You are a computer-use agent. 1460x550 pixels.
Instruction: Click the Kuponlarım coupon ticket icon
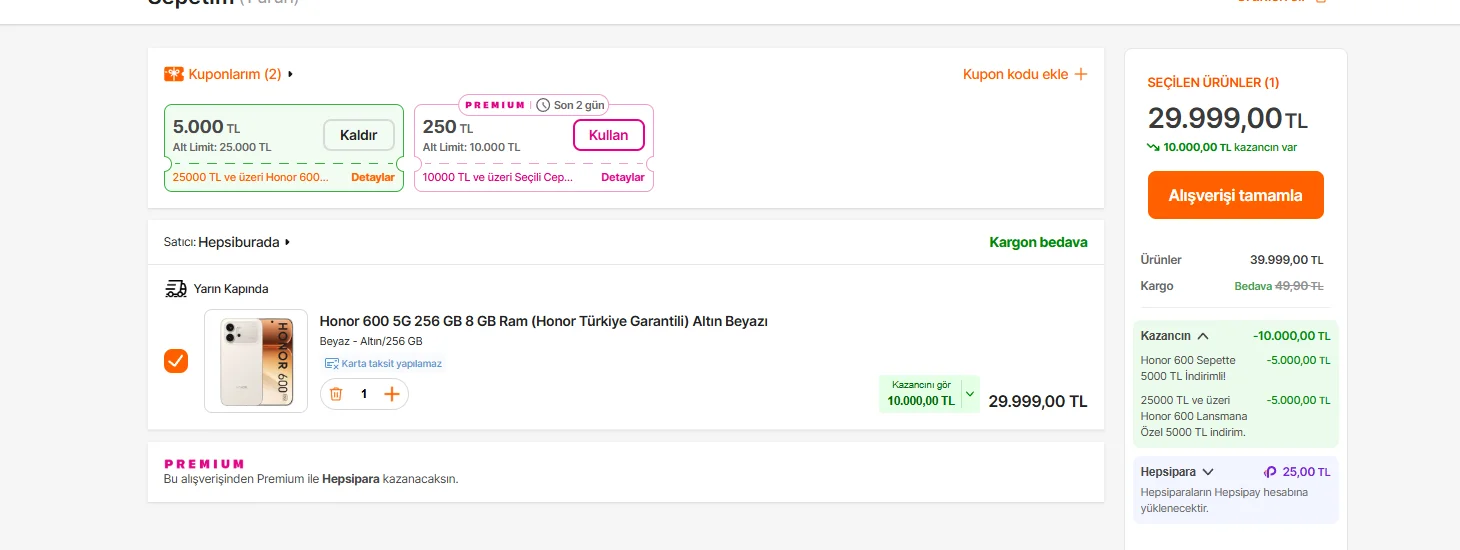click(174, 74)
